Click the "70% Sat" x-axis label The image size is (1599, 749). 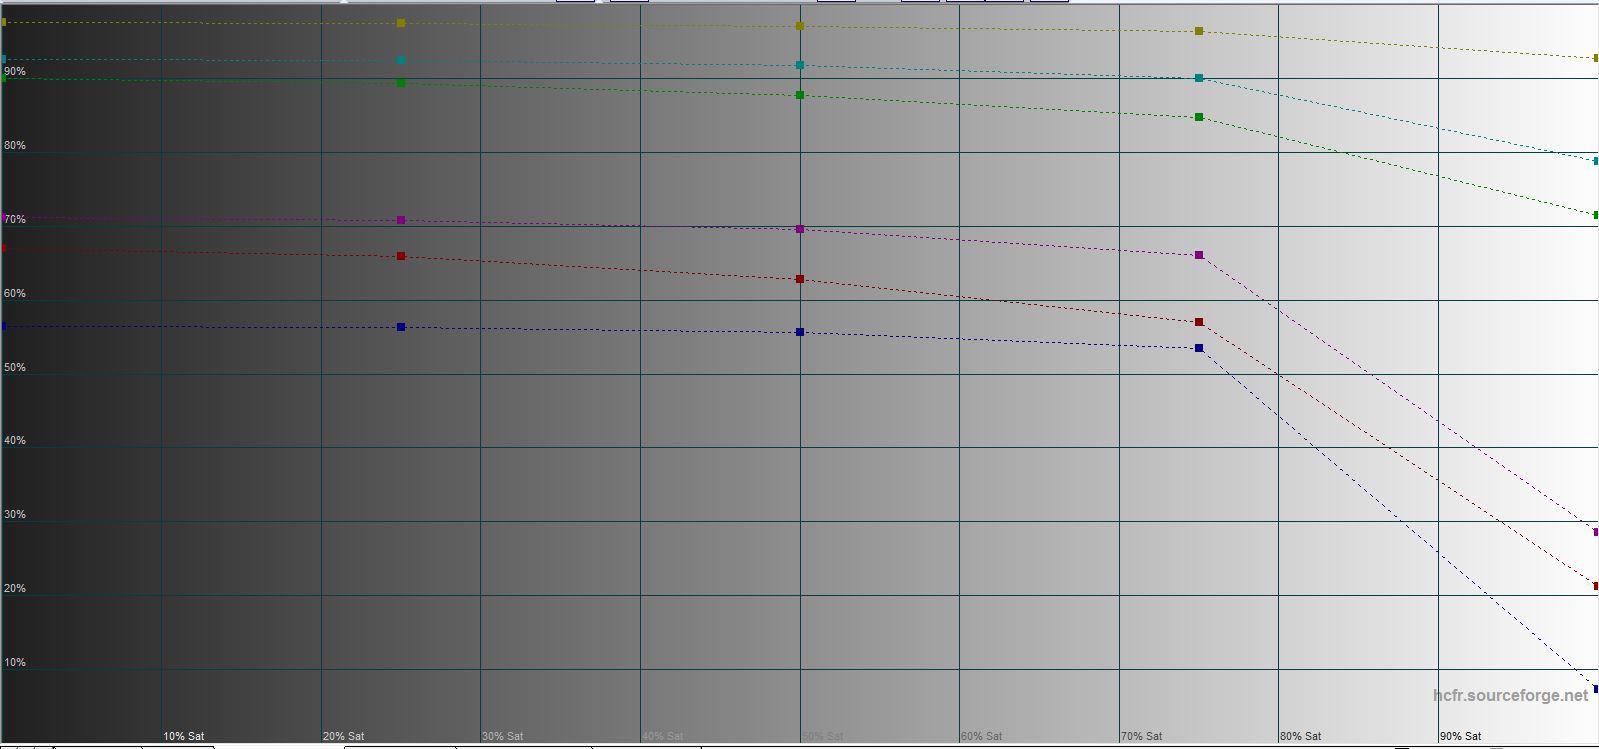[1141, 736]
